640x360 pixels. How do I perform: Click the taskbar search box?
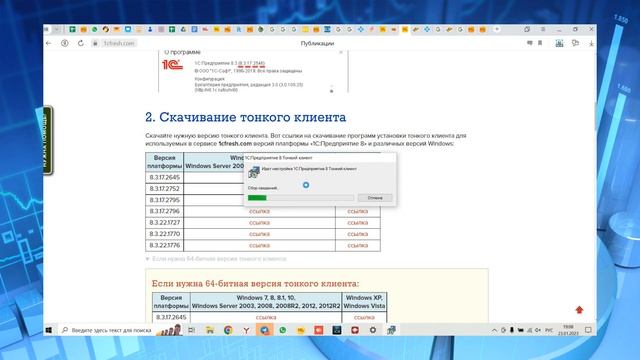point(107,330)
